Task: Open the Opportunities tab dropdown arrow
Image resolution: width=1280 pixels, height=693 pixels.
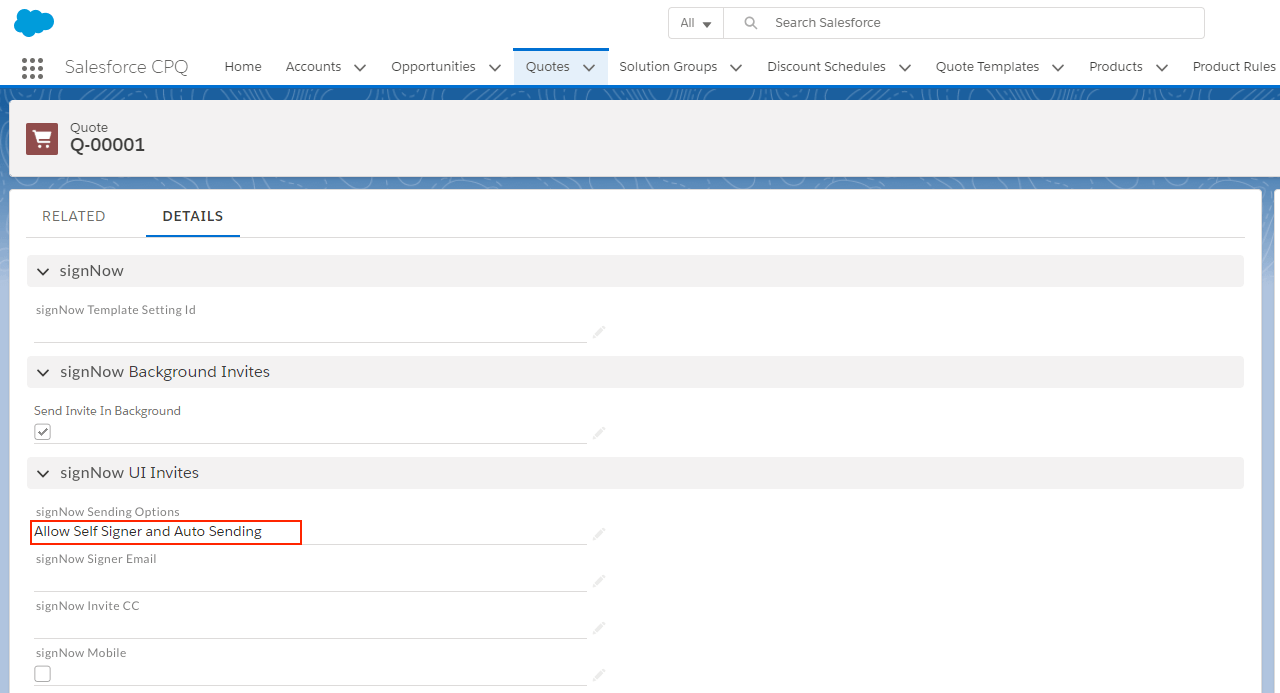Action: coord(495,68)
